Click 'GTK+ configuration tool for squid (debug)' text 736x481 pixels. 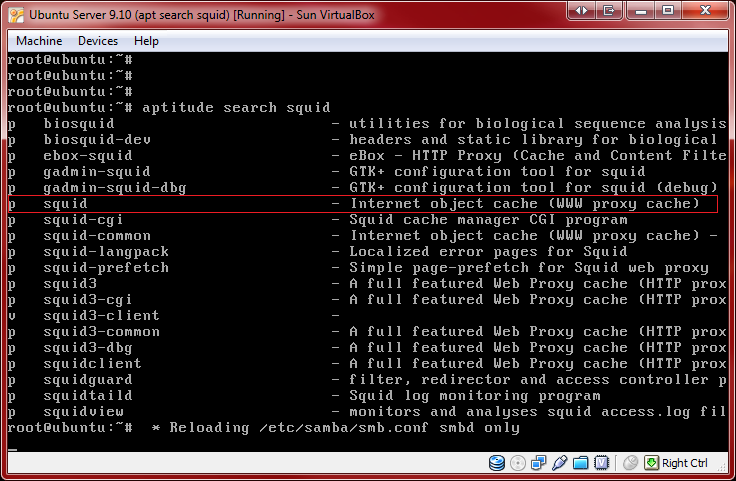[533, 188]
